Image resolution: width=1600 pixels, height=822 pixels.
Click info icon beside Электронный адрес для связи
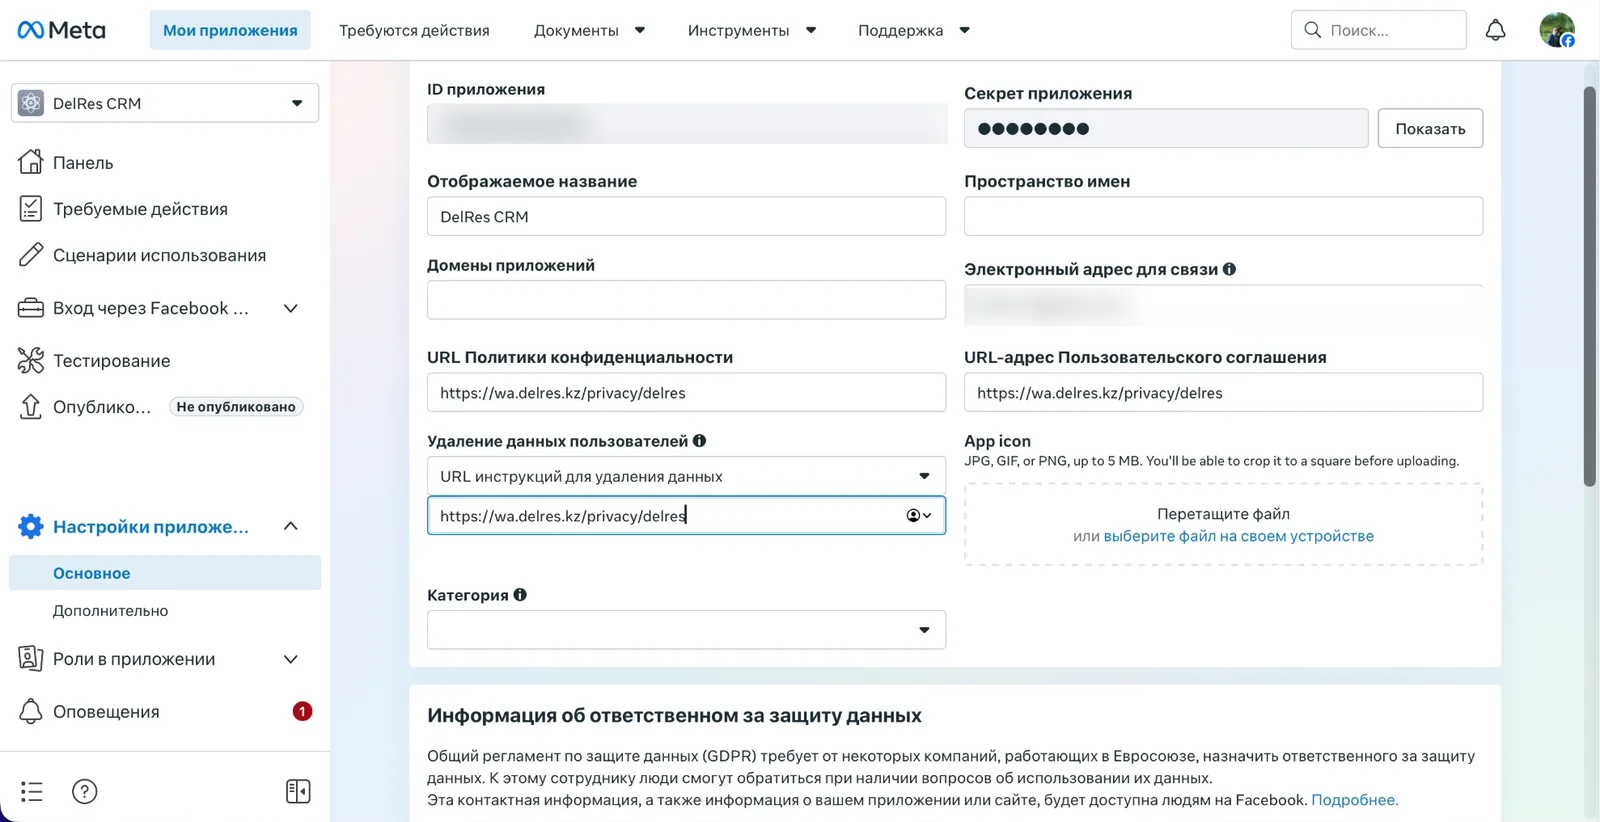coord(1229,269)
